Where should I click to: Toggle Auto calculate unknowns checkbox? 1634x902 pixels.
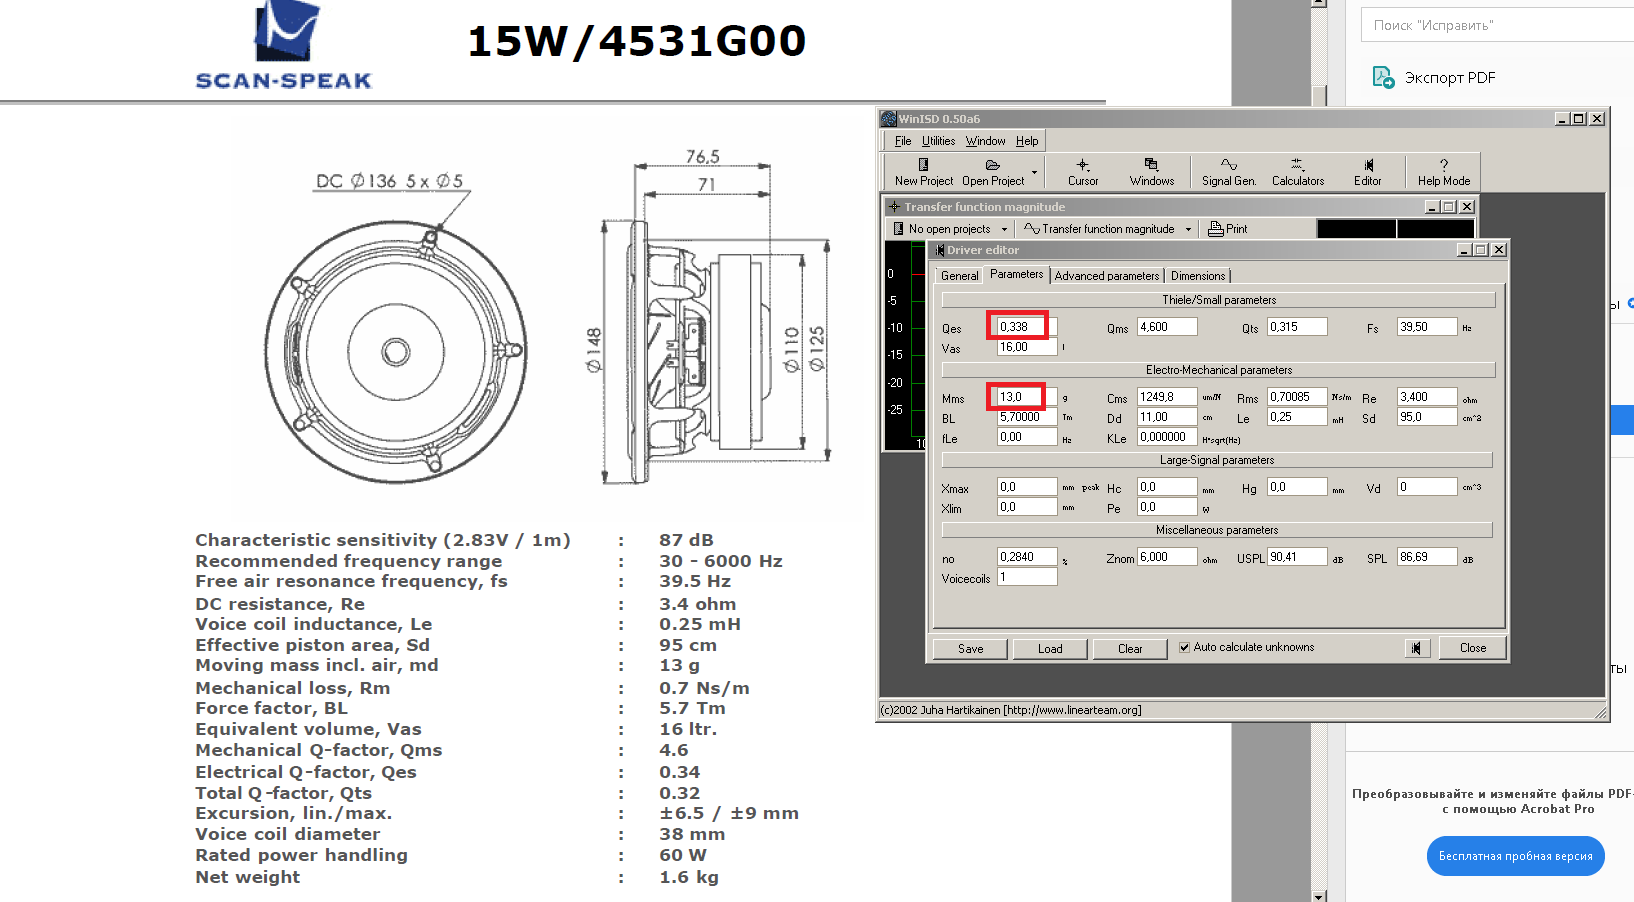(x=1184, y=648)
